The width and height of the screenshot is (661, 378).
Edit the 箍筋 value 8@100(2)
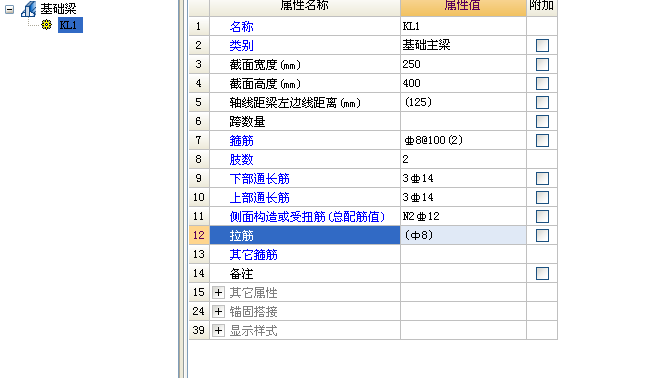click(x=463, y=140)
